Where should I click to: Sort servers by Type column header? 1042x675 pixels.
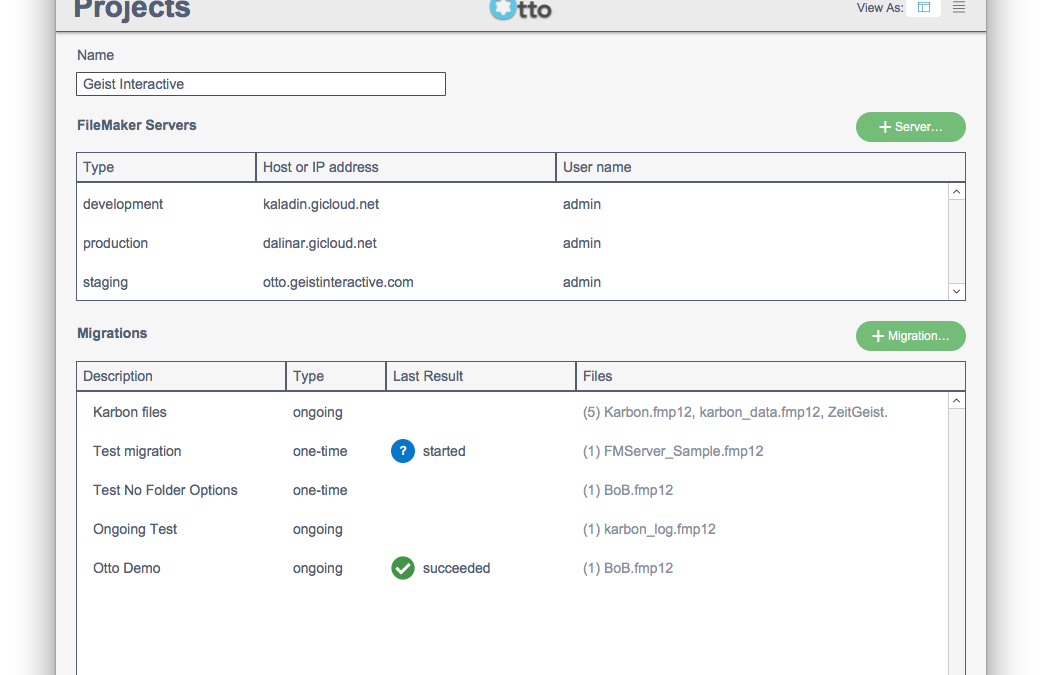coord(166,167)
